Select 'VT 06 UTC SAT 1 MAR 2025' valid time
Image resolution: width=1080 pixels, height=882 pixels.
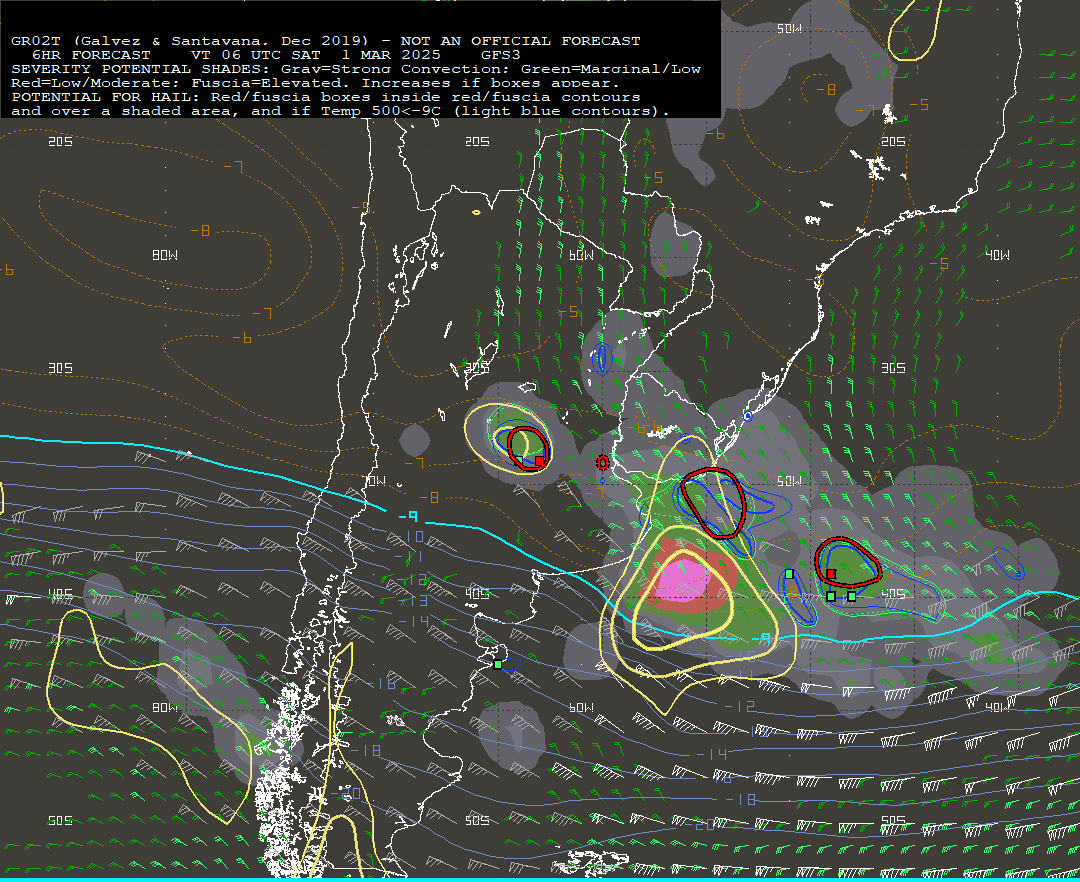pos(315,55)
